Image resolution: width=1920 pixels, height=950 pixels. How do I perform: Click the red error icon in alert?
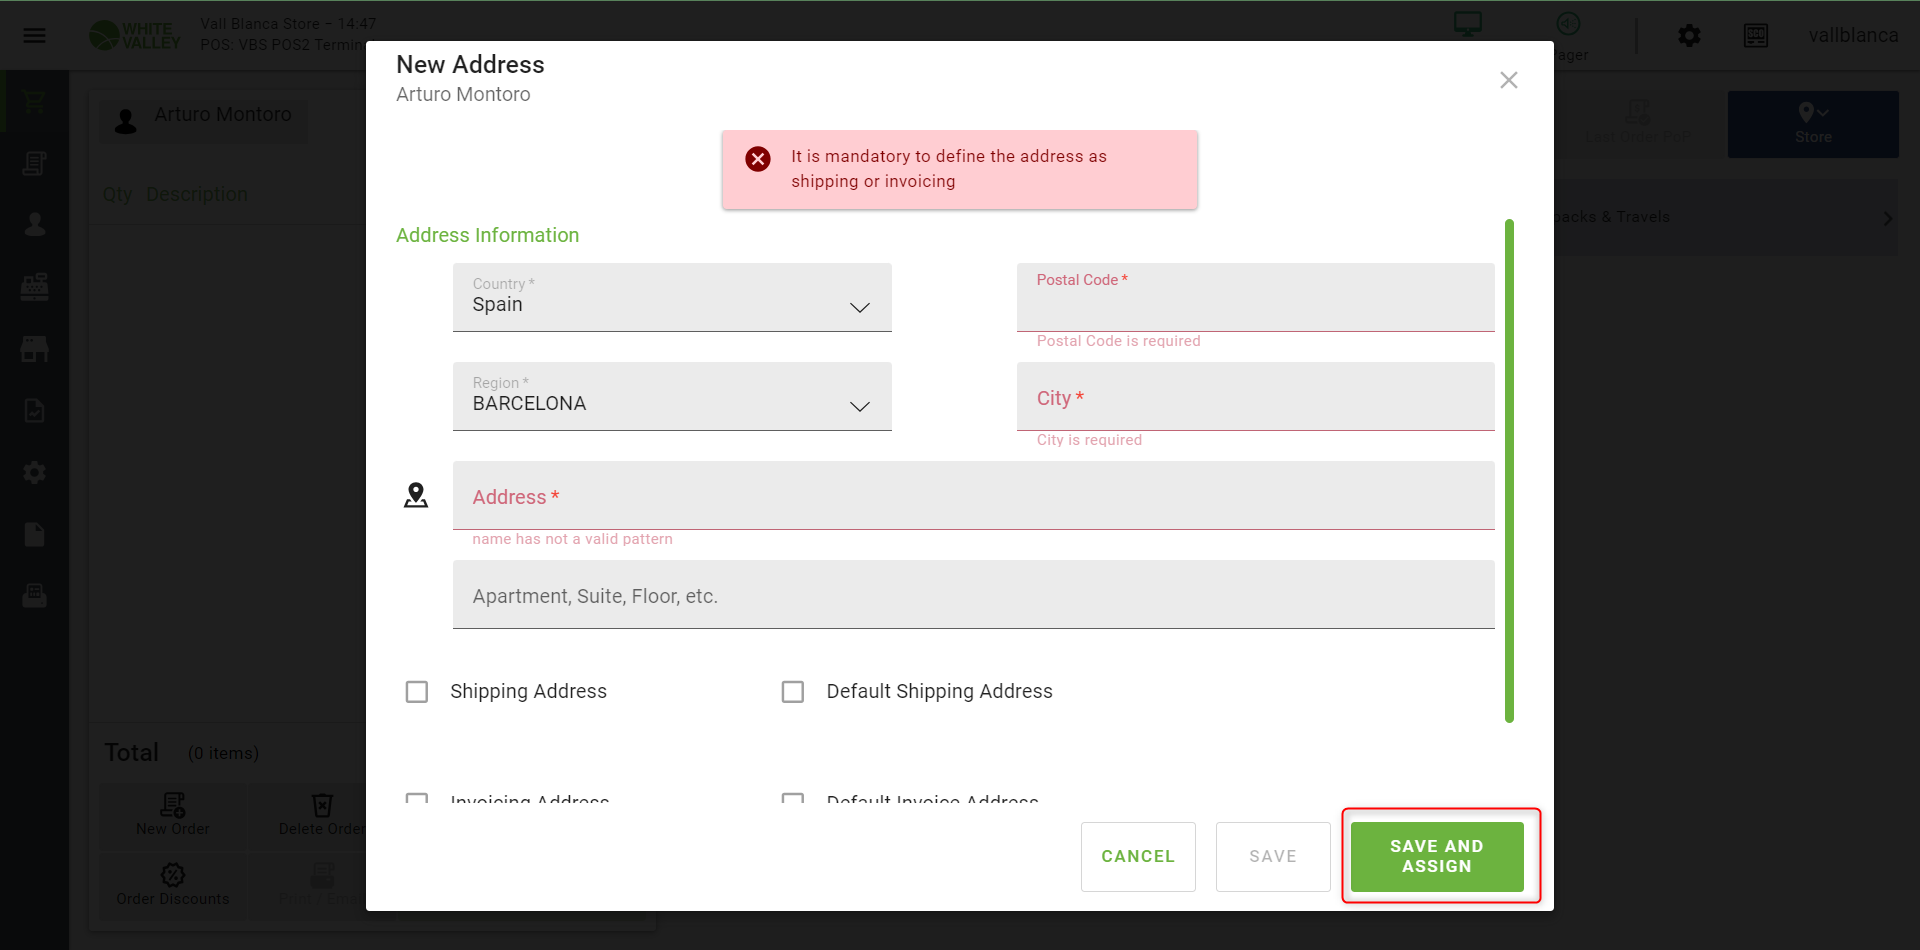pyautogui.click(x=758, y=159)
